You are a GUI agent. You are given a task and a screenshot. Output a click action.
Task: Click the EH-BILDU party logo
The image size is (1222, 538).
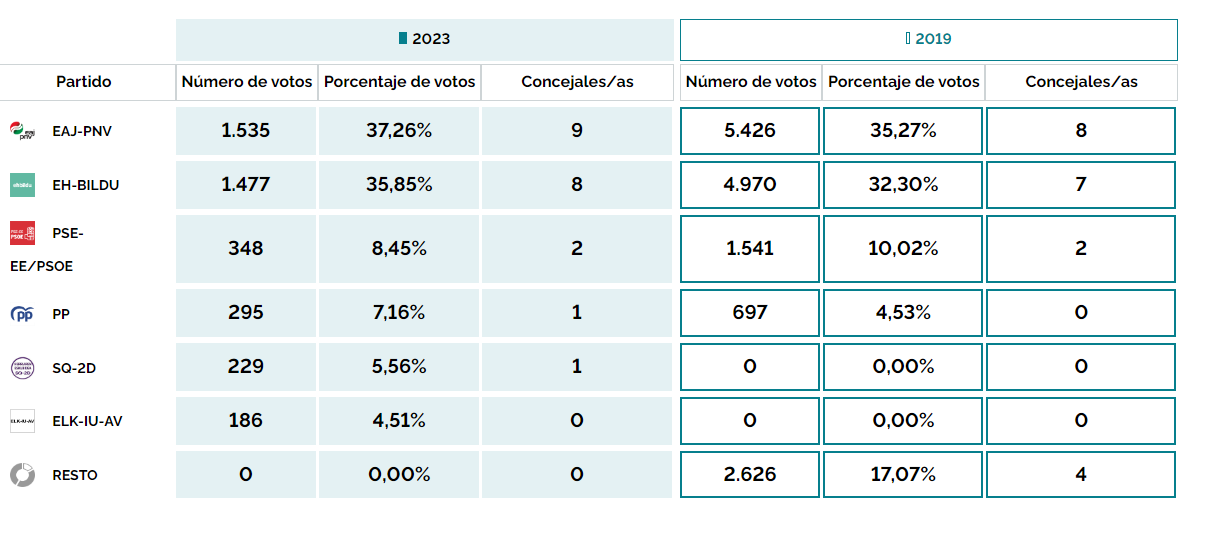22,185
